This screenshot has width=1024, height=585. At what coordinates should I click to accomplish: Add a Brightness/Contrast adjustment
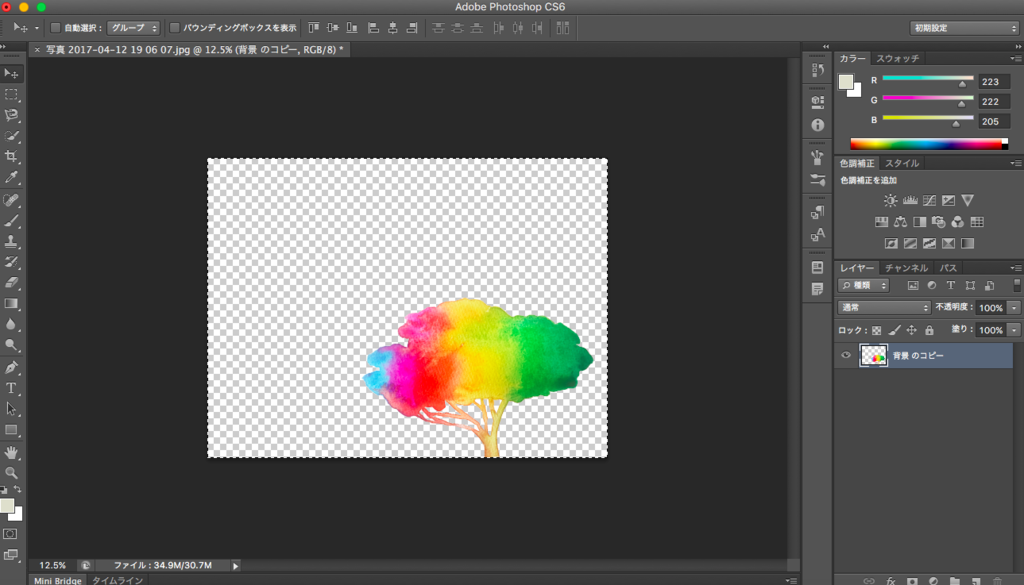tap(890, 200)
